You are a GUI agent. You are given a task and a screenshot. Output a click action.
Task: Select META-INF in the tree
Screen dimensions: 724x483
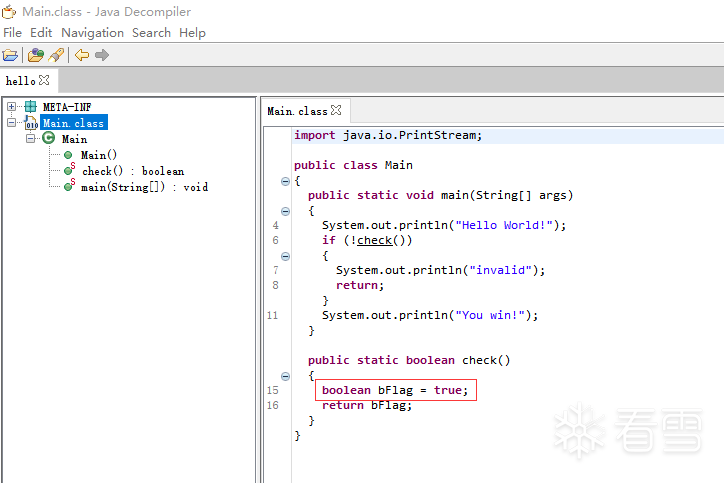(67, 107)
